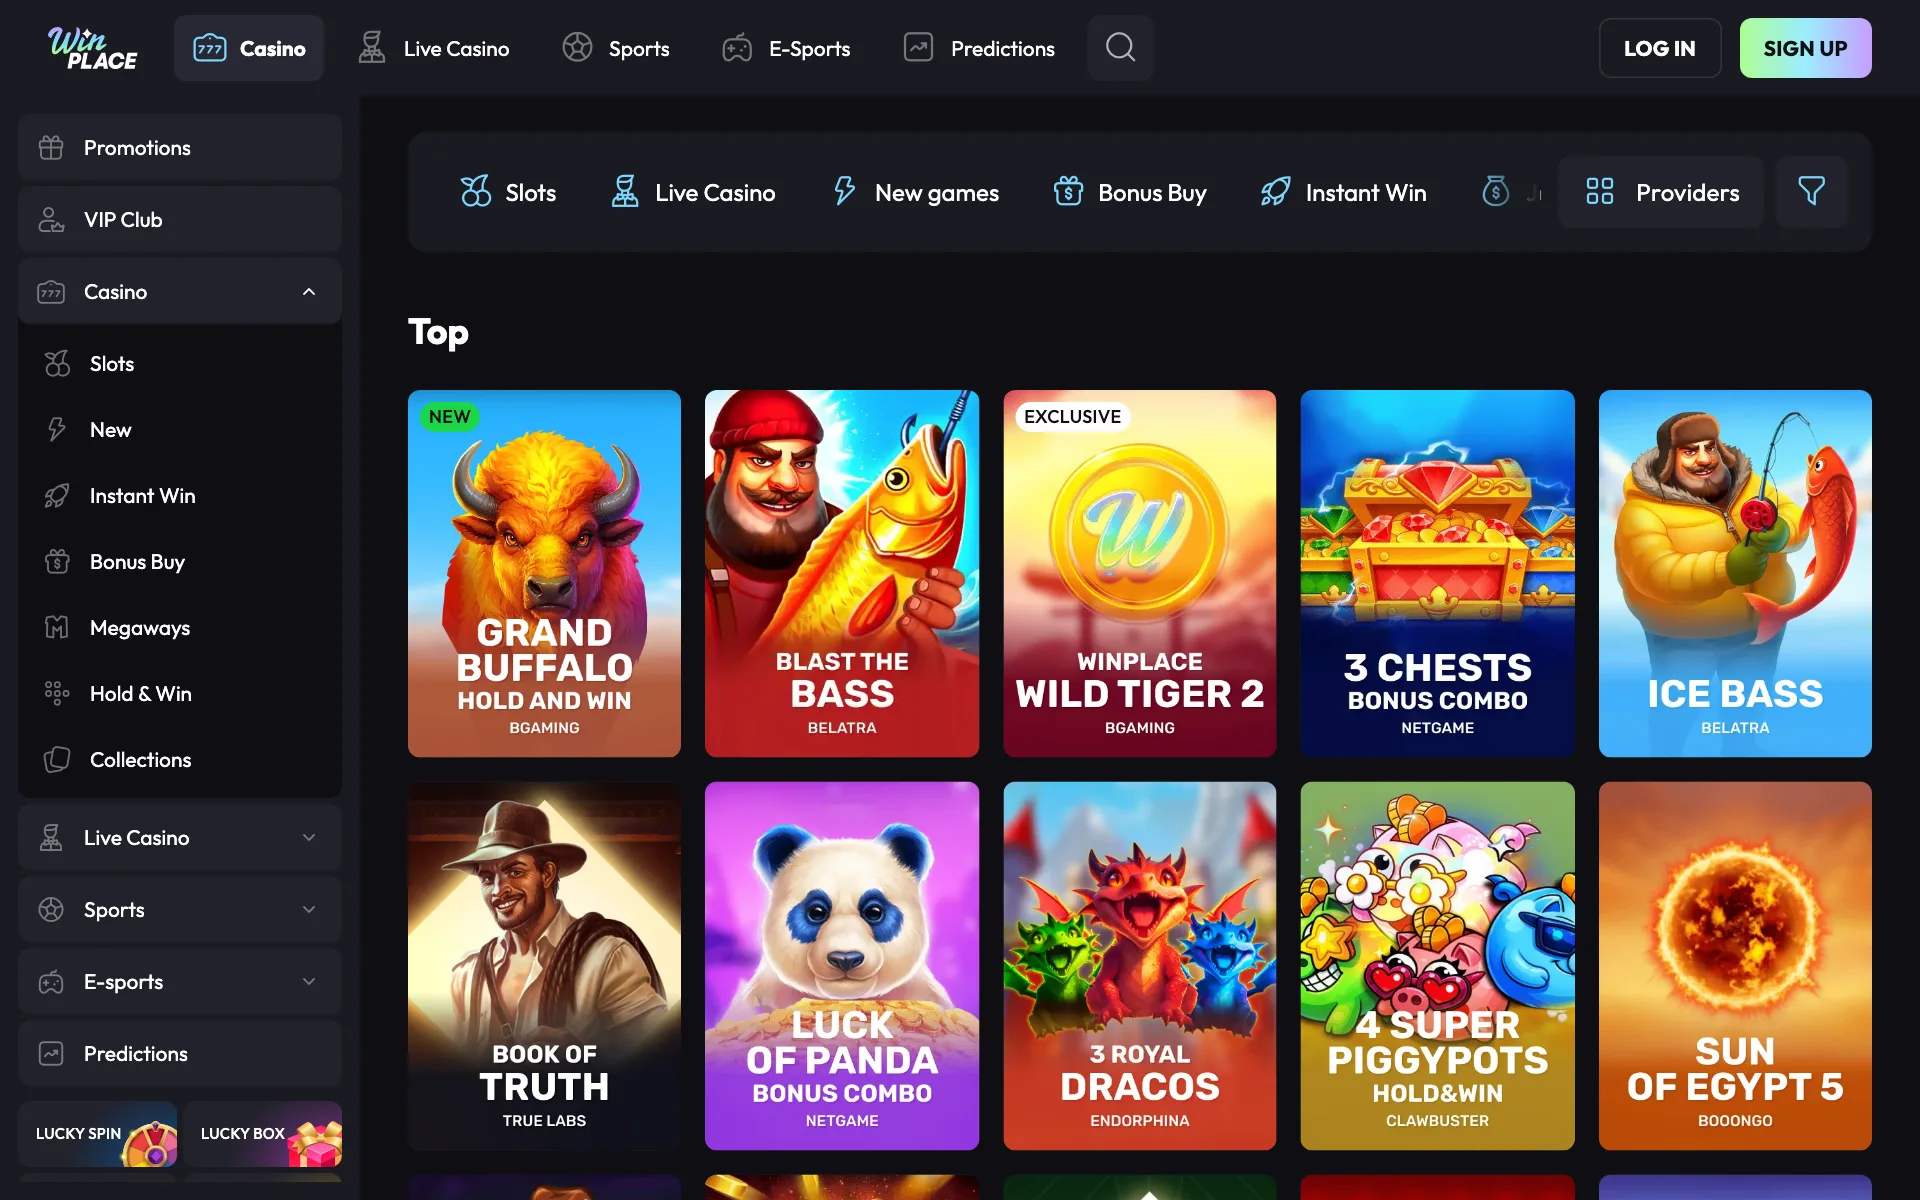This screenshot has height=1200, width=1920.
Task: Select the Casino tab in top navigation
Action: [249, 48]
